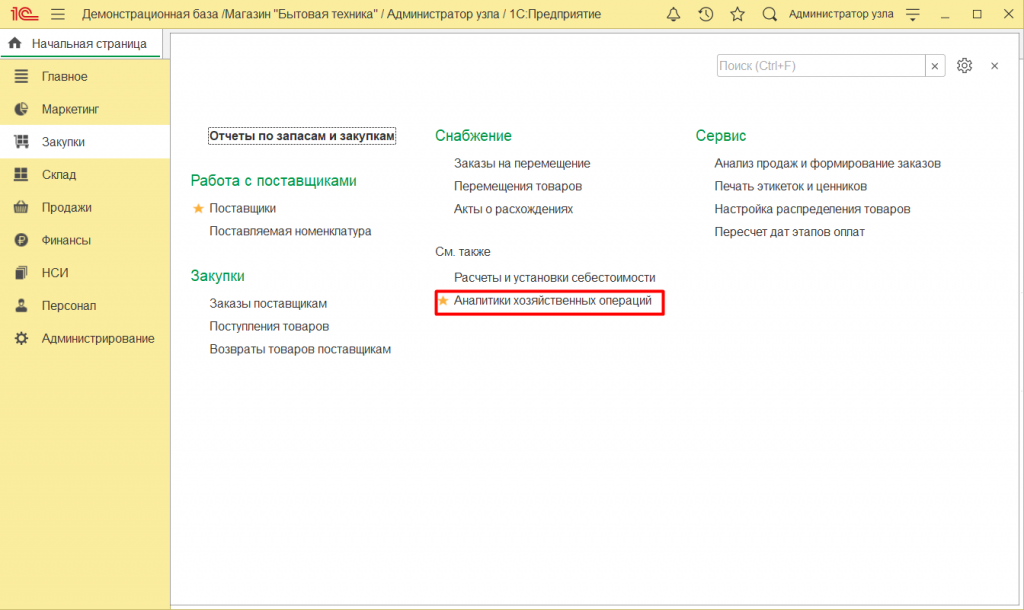Clear the search field with X button
This screenshot has width=1024, height=610.
tap(935, 65)
